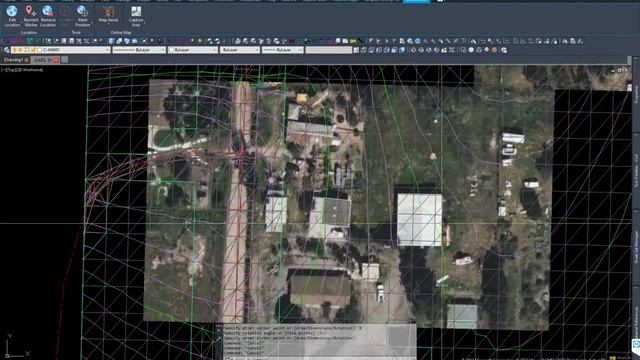Screen dimensions: 640x360
Task: Click the Remove Location icon
Action: click(48, 11)
